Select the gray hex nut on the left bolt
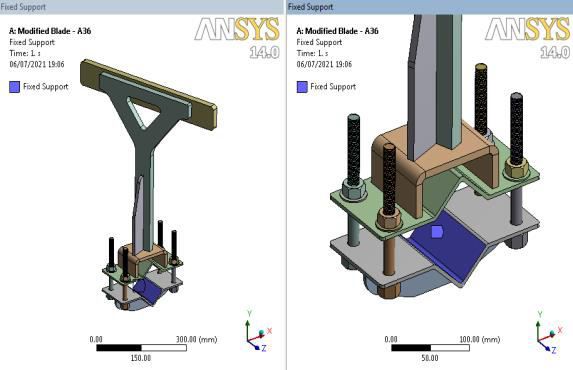This screenshot has height=370, width=573. 354,190
